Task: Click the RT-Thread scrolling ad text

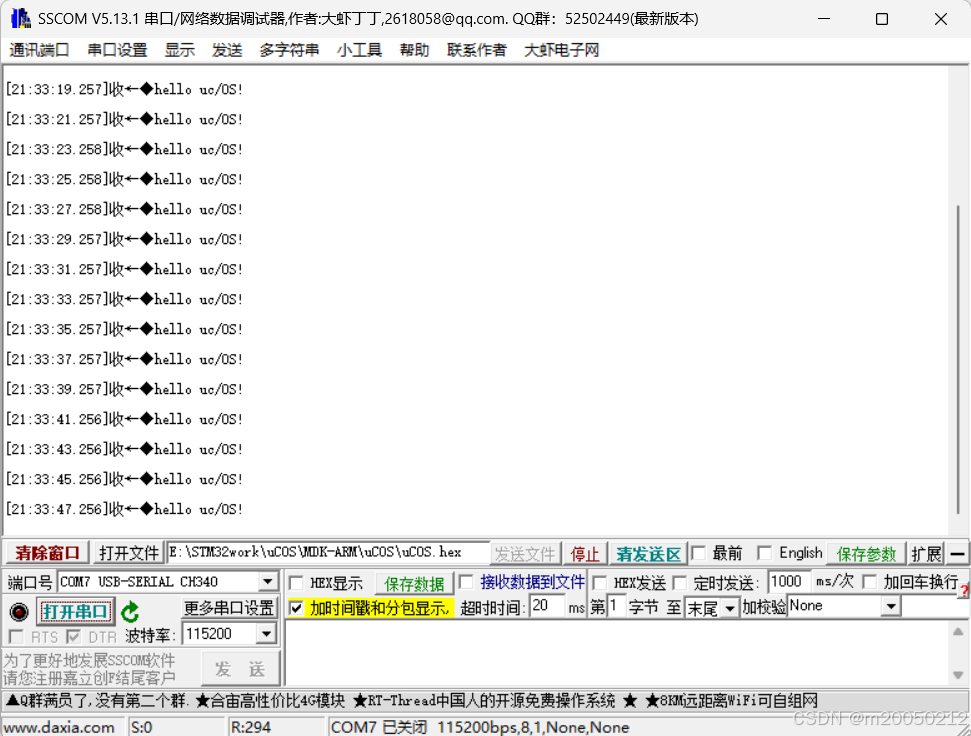Action: click(485, 701)
